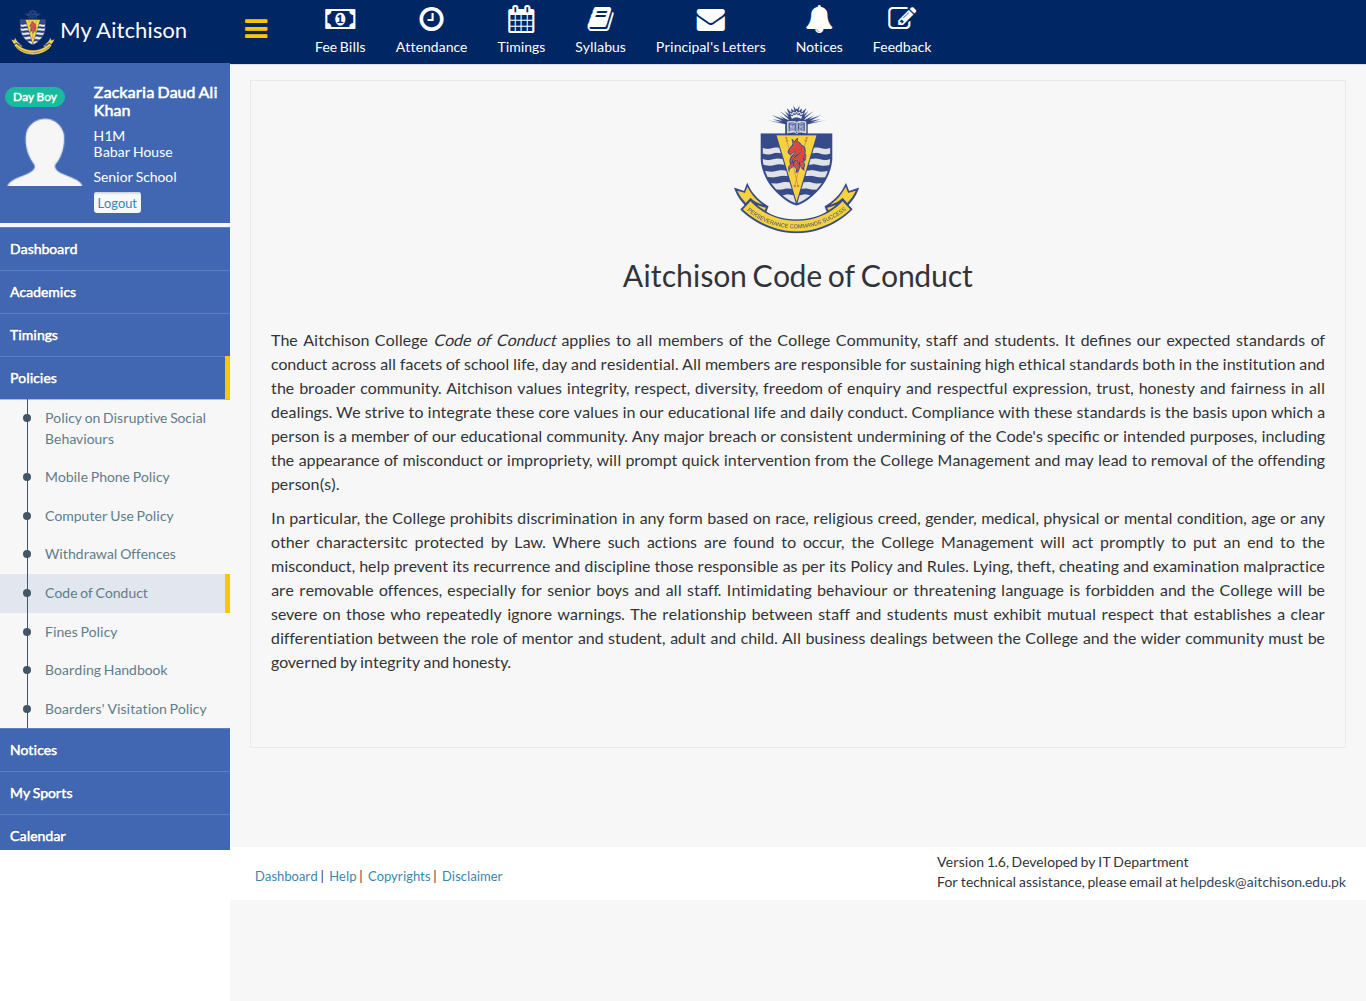Open Attendance via the clock icon
This screenshot has height=1001, width=1366.
point(431,19)
